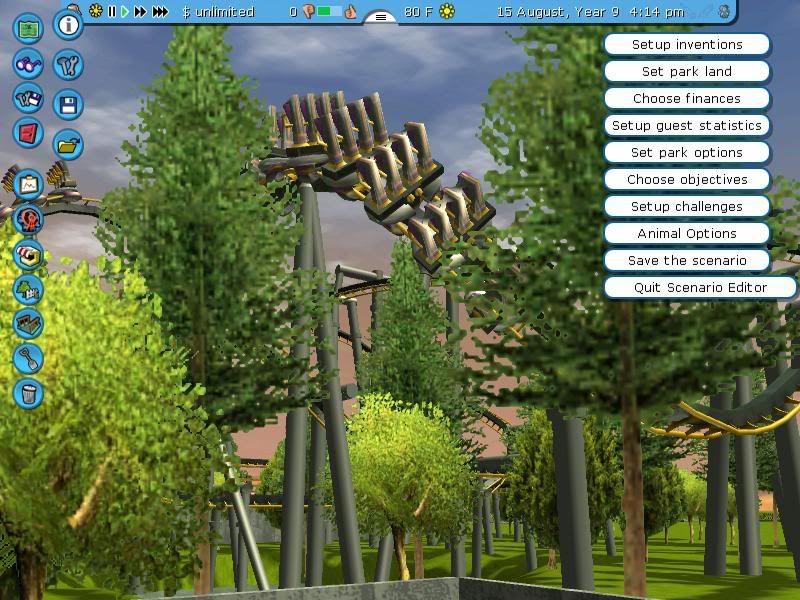The image size is (800, 600).
Task: Open Set park land option
Action: [x=687, y=71]
